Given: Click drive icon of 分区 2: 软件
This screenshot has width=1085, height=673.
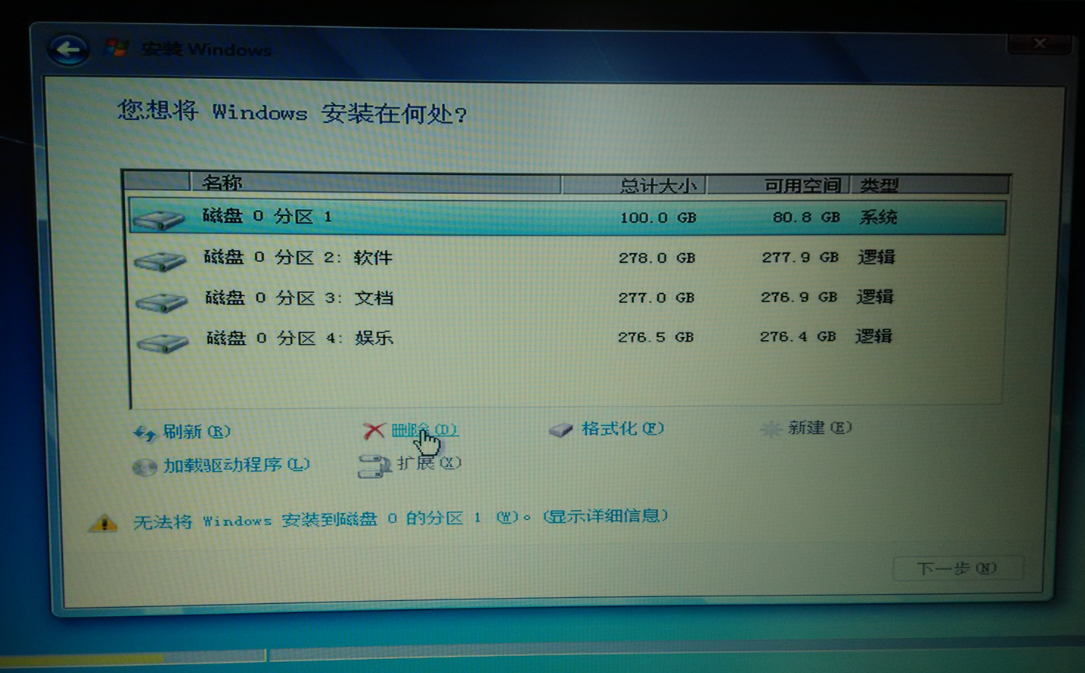Looking at the screenshot, I should point(161,260).
